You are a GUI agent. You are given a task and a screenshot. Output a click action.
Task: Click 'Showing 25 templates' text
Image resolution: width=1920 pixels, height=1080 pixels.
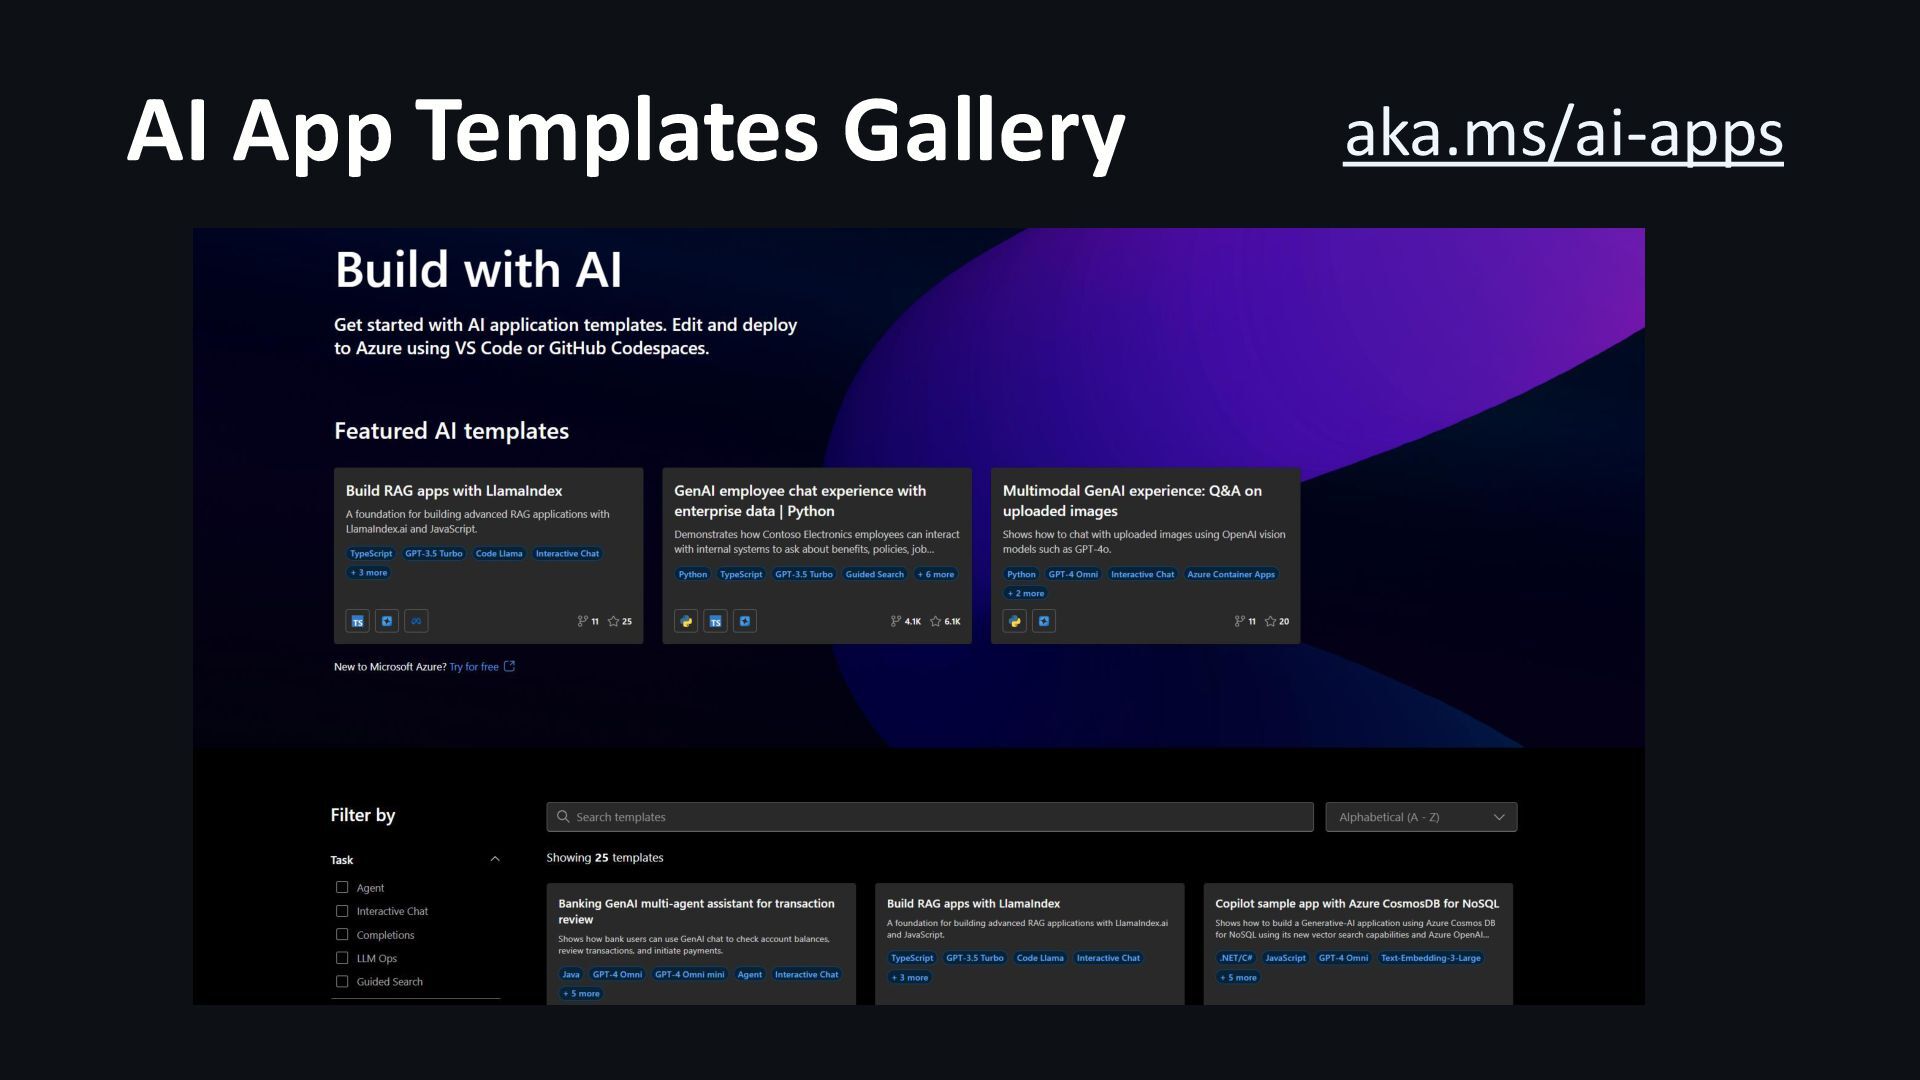point(605,858)
